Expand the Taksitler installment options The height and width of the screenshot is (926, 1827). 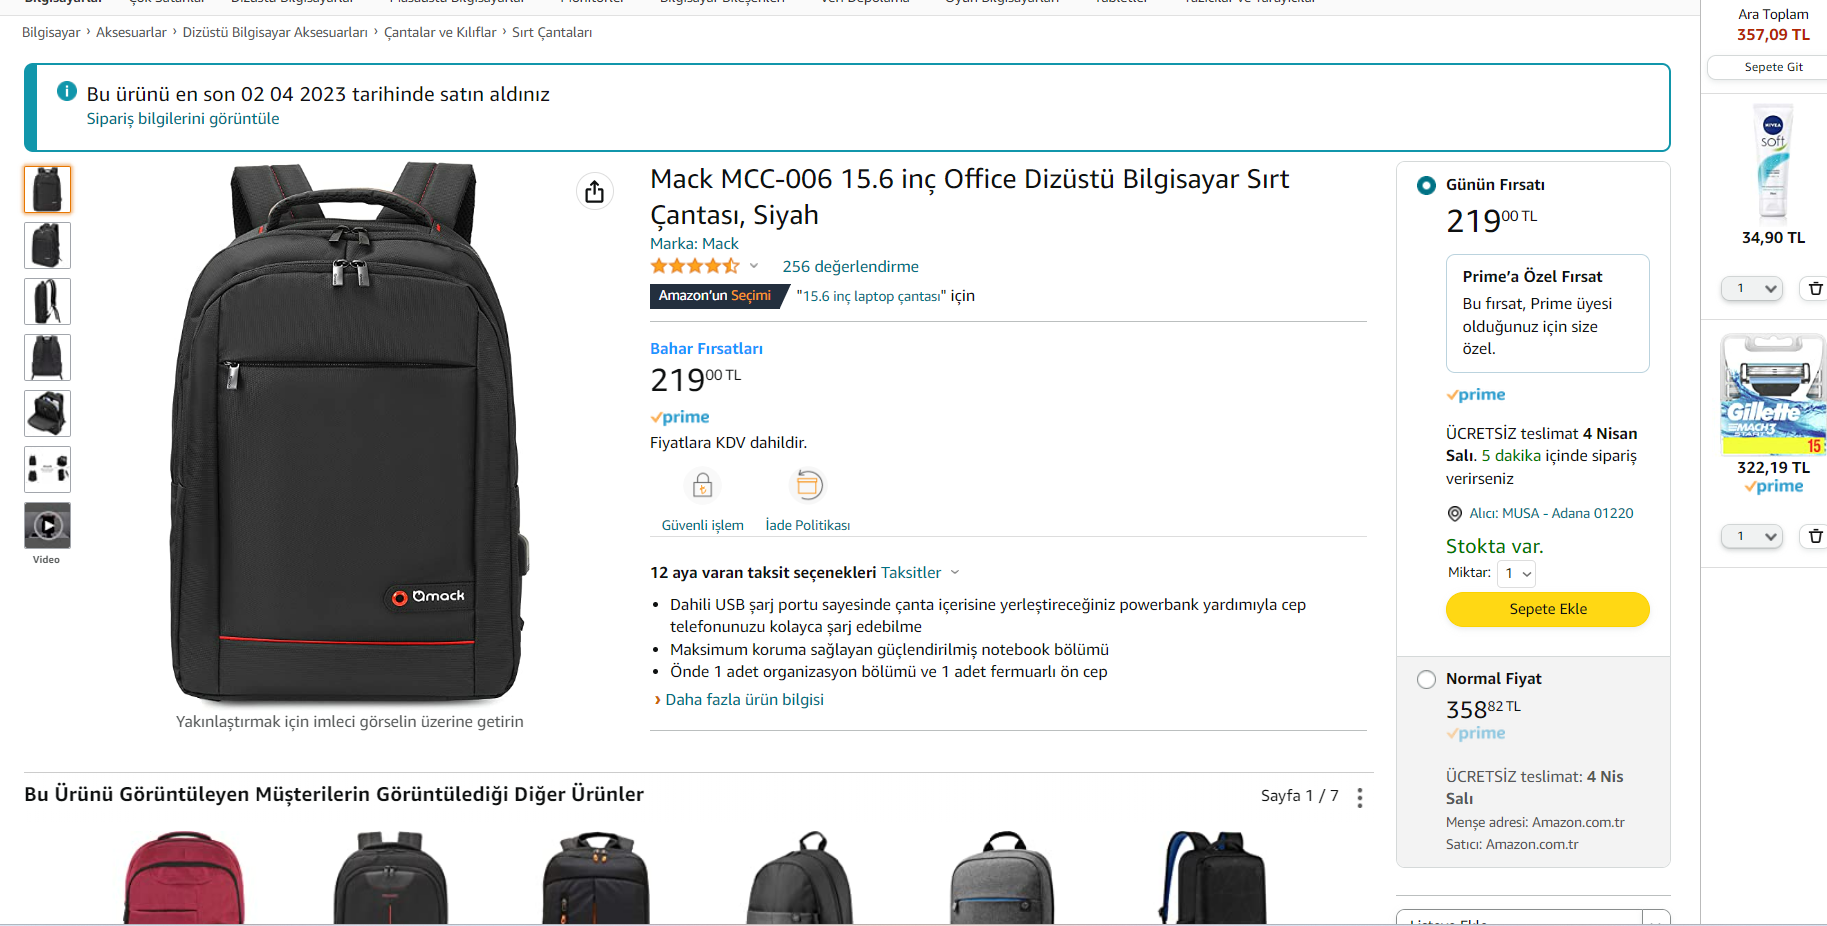920,572
